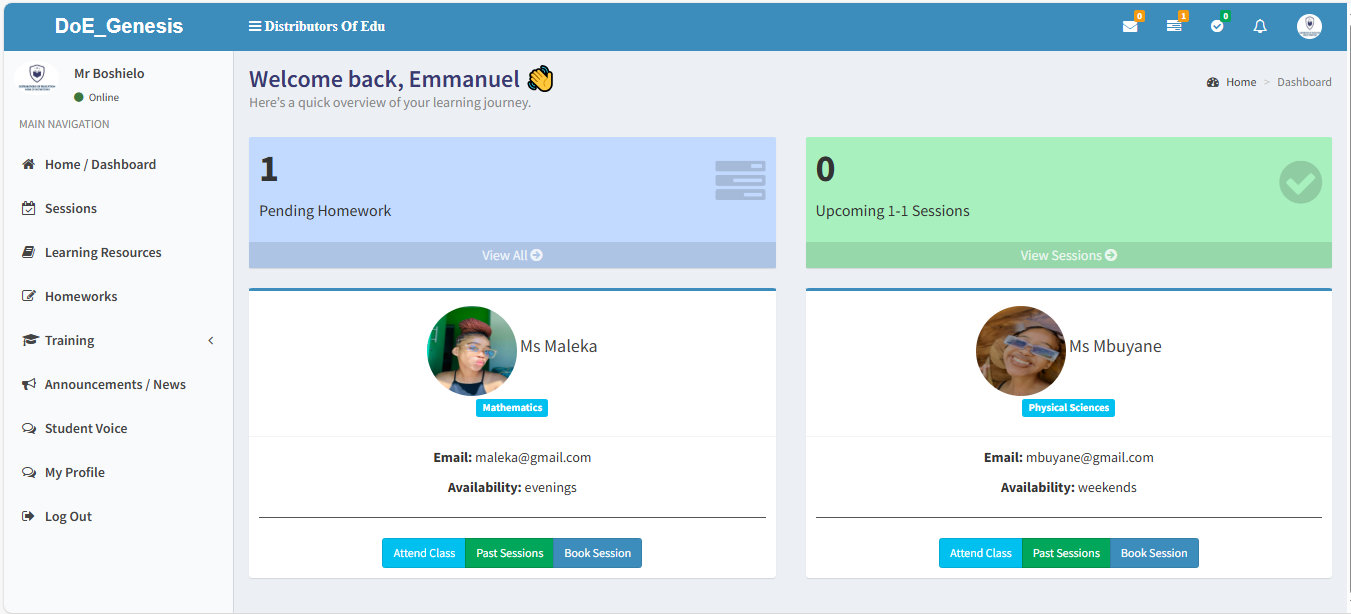Click the Home breadcrumb link
The image size is (1351, 614).
[1240, 82]
